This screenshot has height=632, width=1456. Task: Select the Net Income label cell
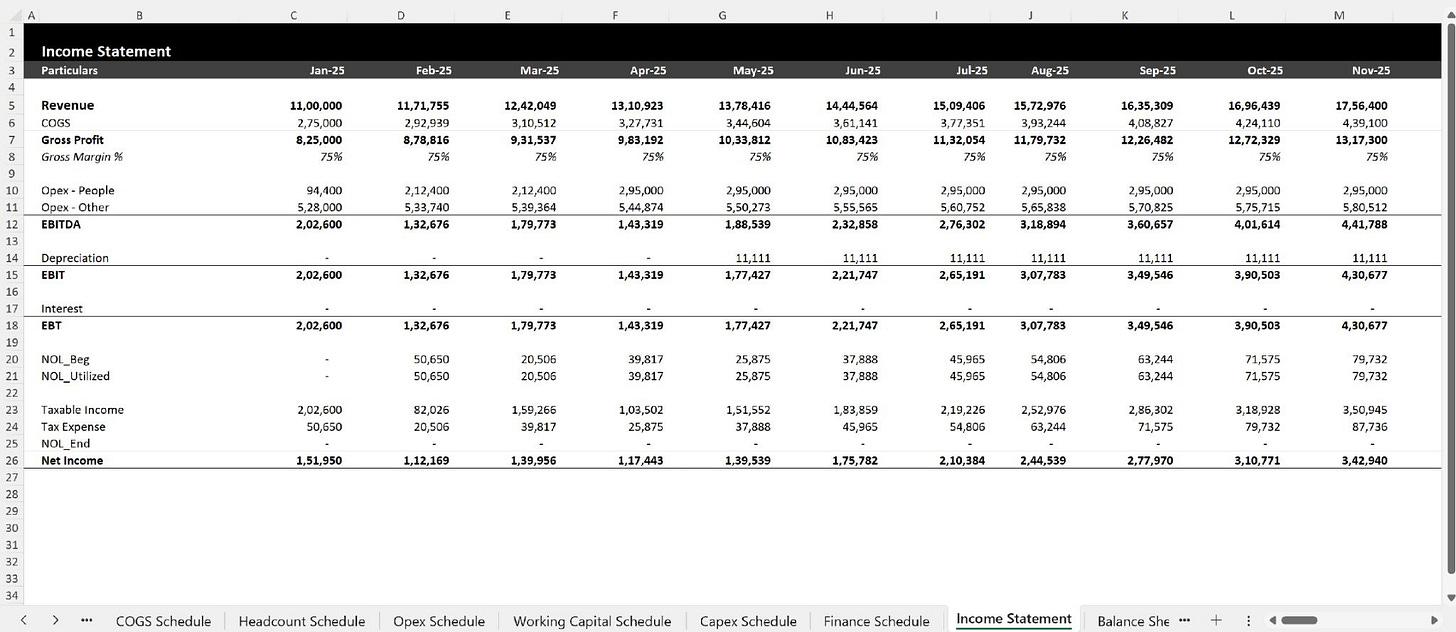tap(70, 460)
